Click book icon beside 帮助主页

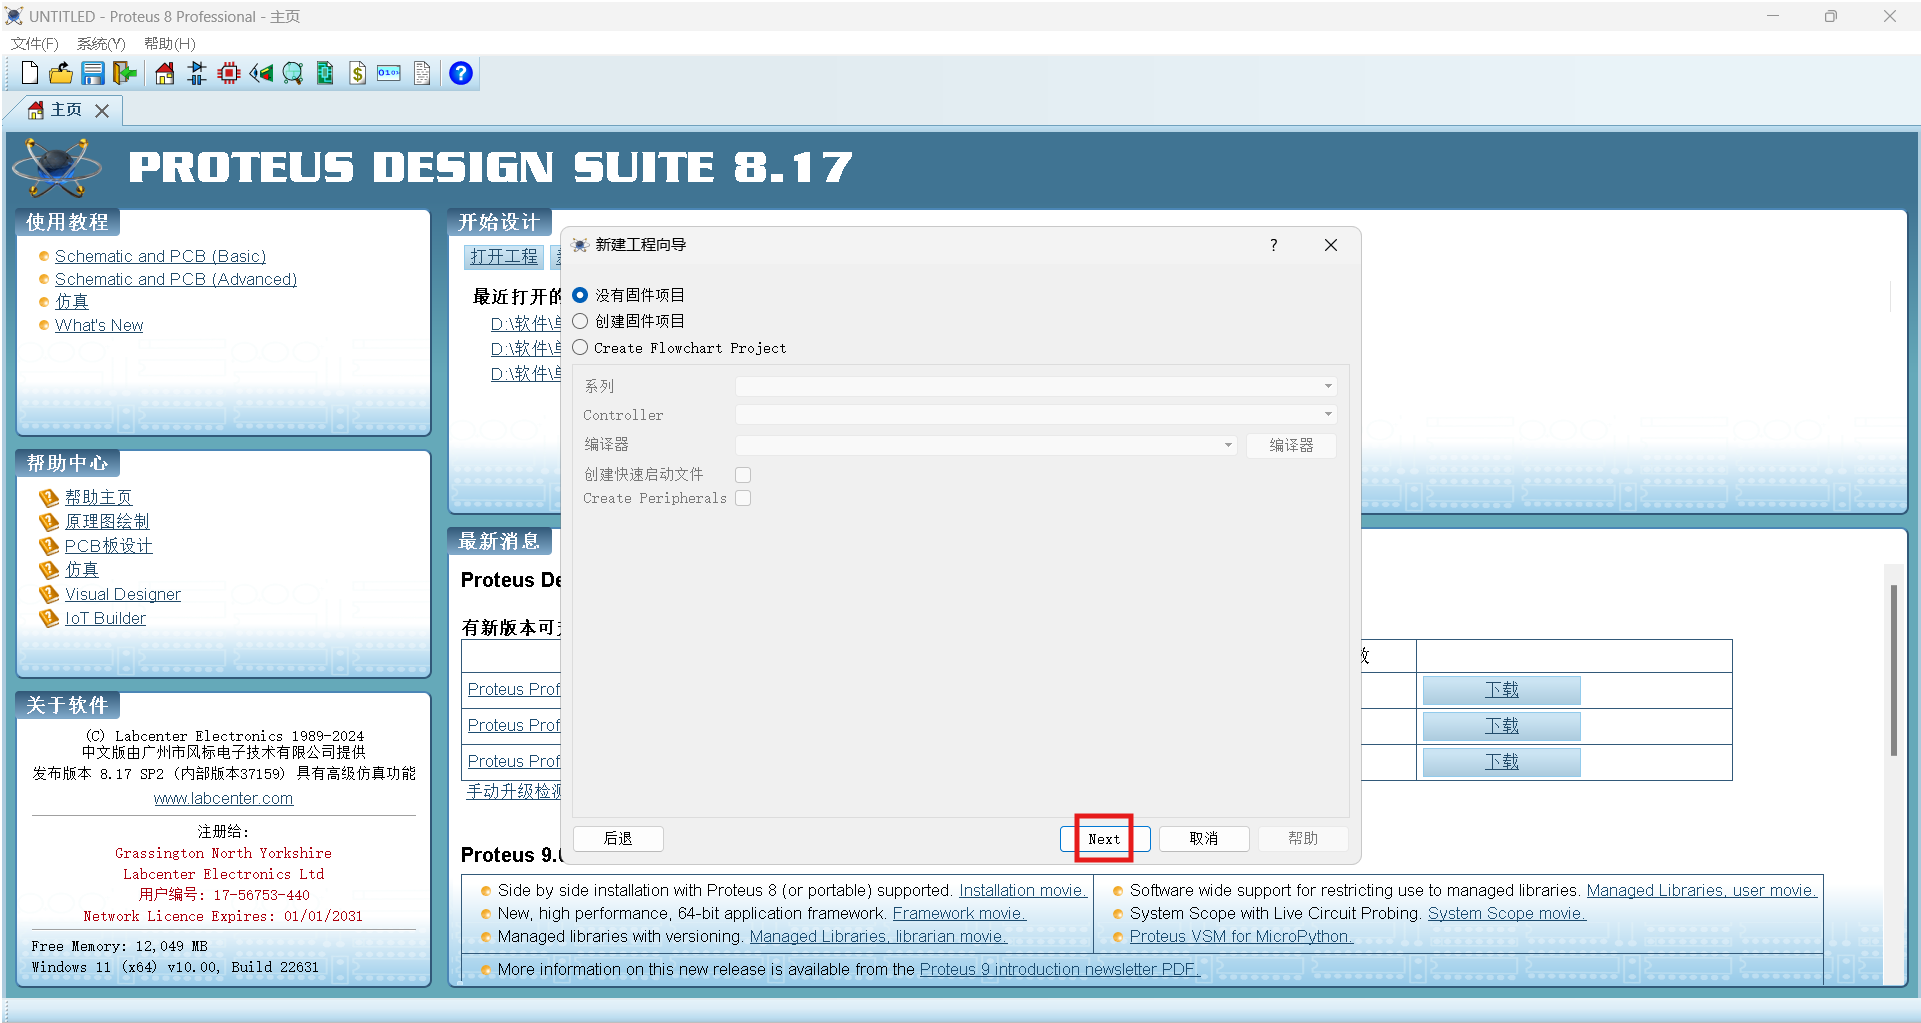point(49,497)
